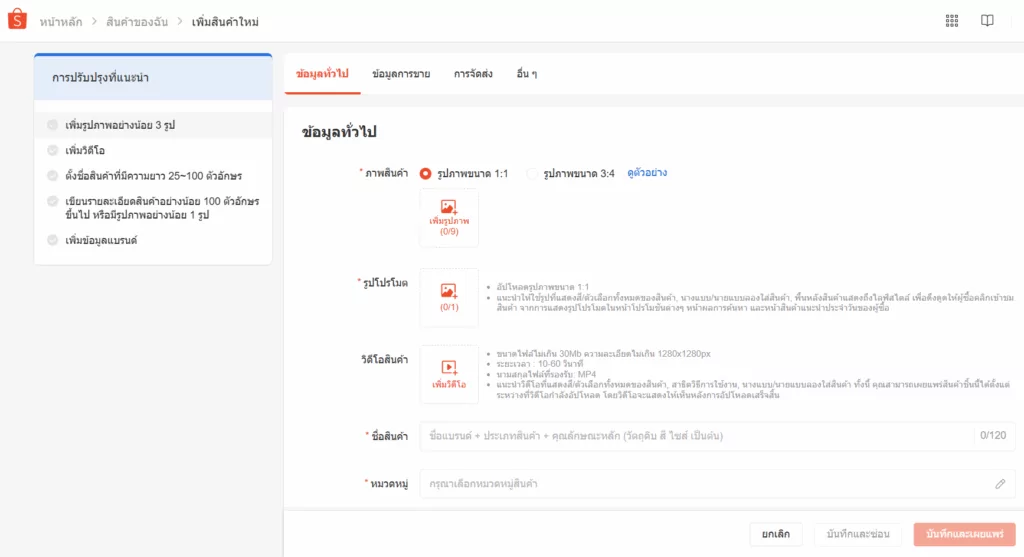The image size is (1024, 557).
Task: Click the ชื่อสินค้า product name input field
Action: pyautogui.click(x=695, y=436)
